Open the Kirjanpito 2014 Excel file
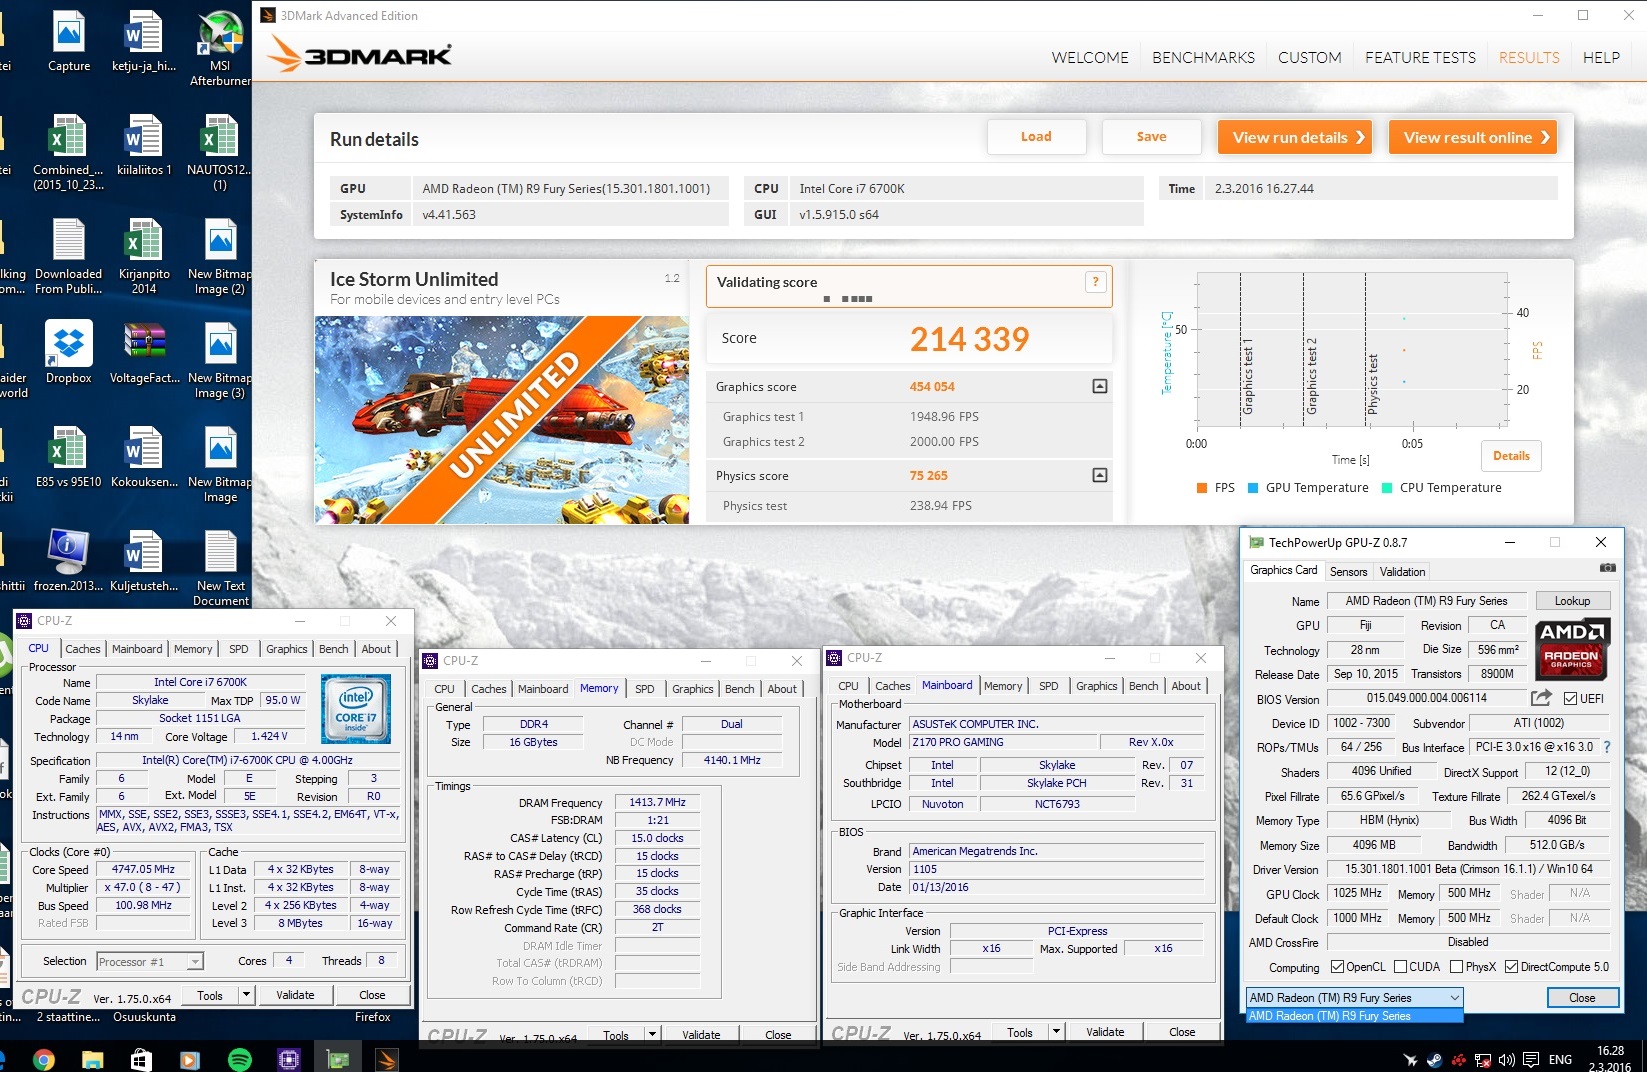 coord(144,256)
